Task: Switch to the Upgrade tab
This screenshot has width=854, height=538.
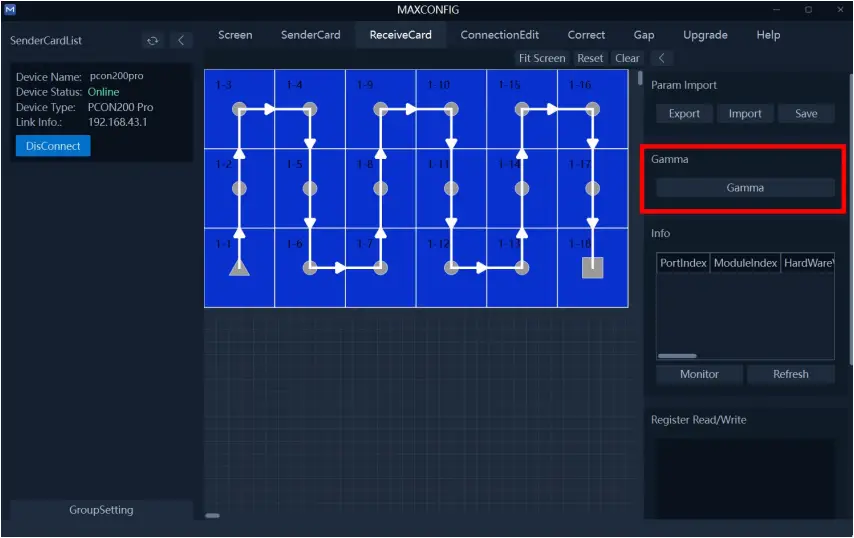Action: coord(705,35)
